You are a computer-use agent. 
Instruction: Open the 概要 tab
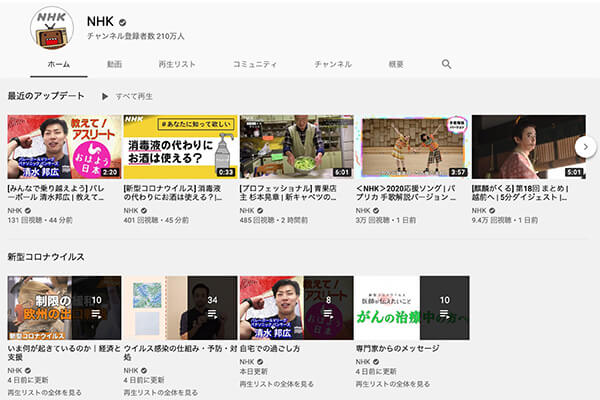[396, 64]
